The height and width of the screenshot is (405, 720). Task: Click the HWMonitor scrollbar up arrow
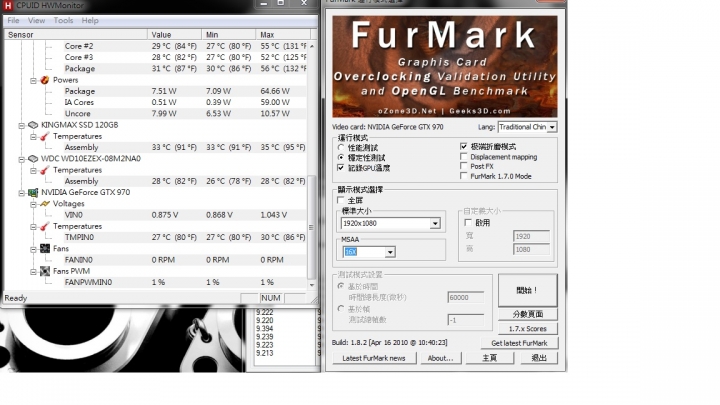pos(312,46)
